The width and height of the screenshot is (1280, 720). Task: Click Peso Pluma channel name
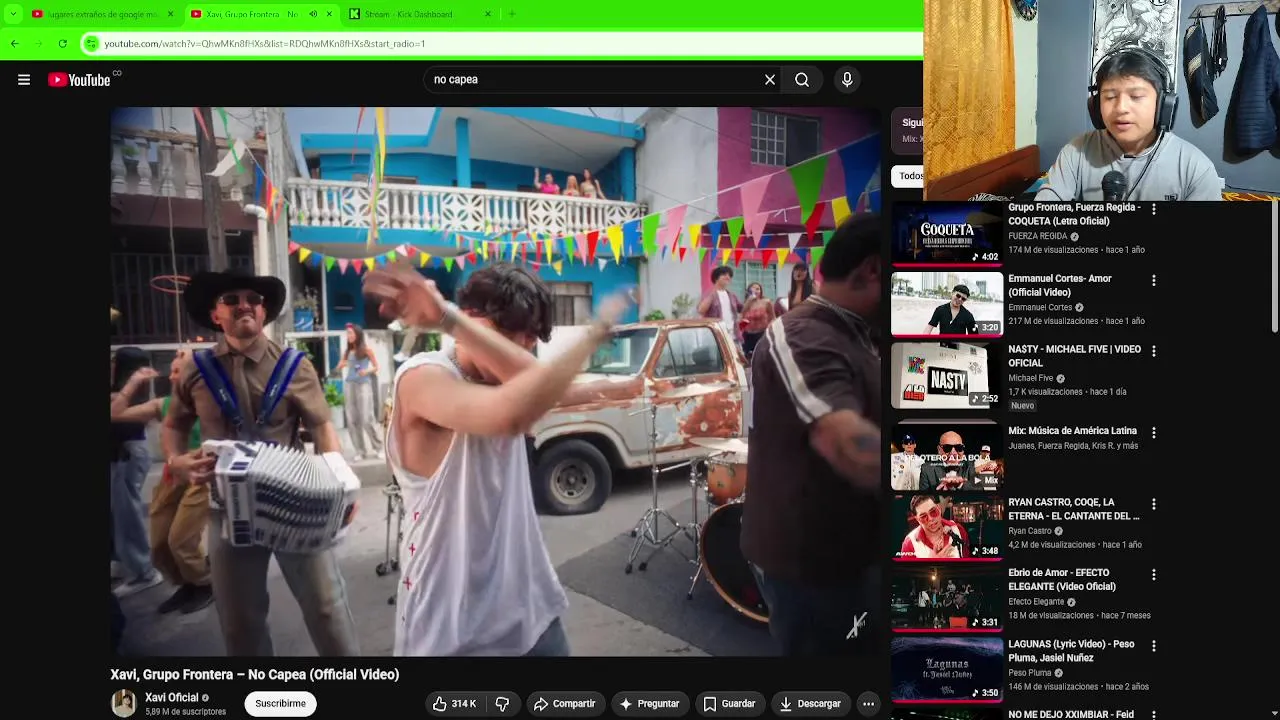[1030, 673]
